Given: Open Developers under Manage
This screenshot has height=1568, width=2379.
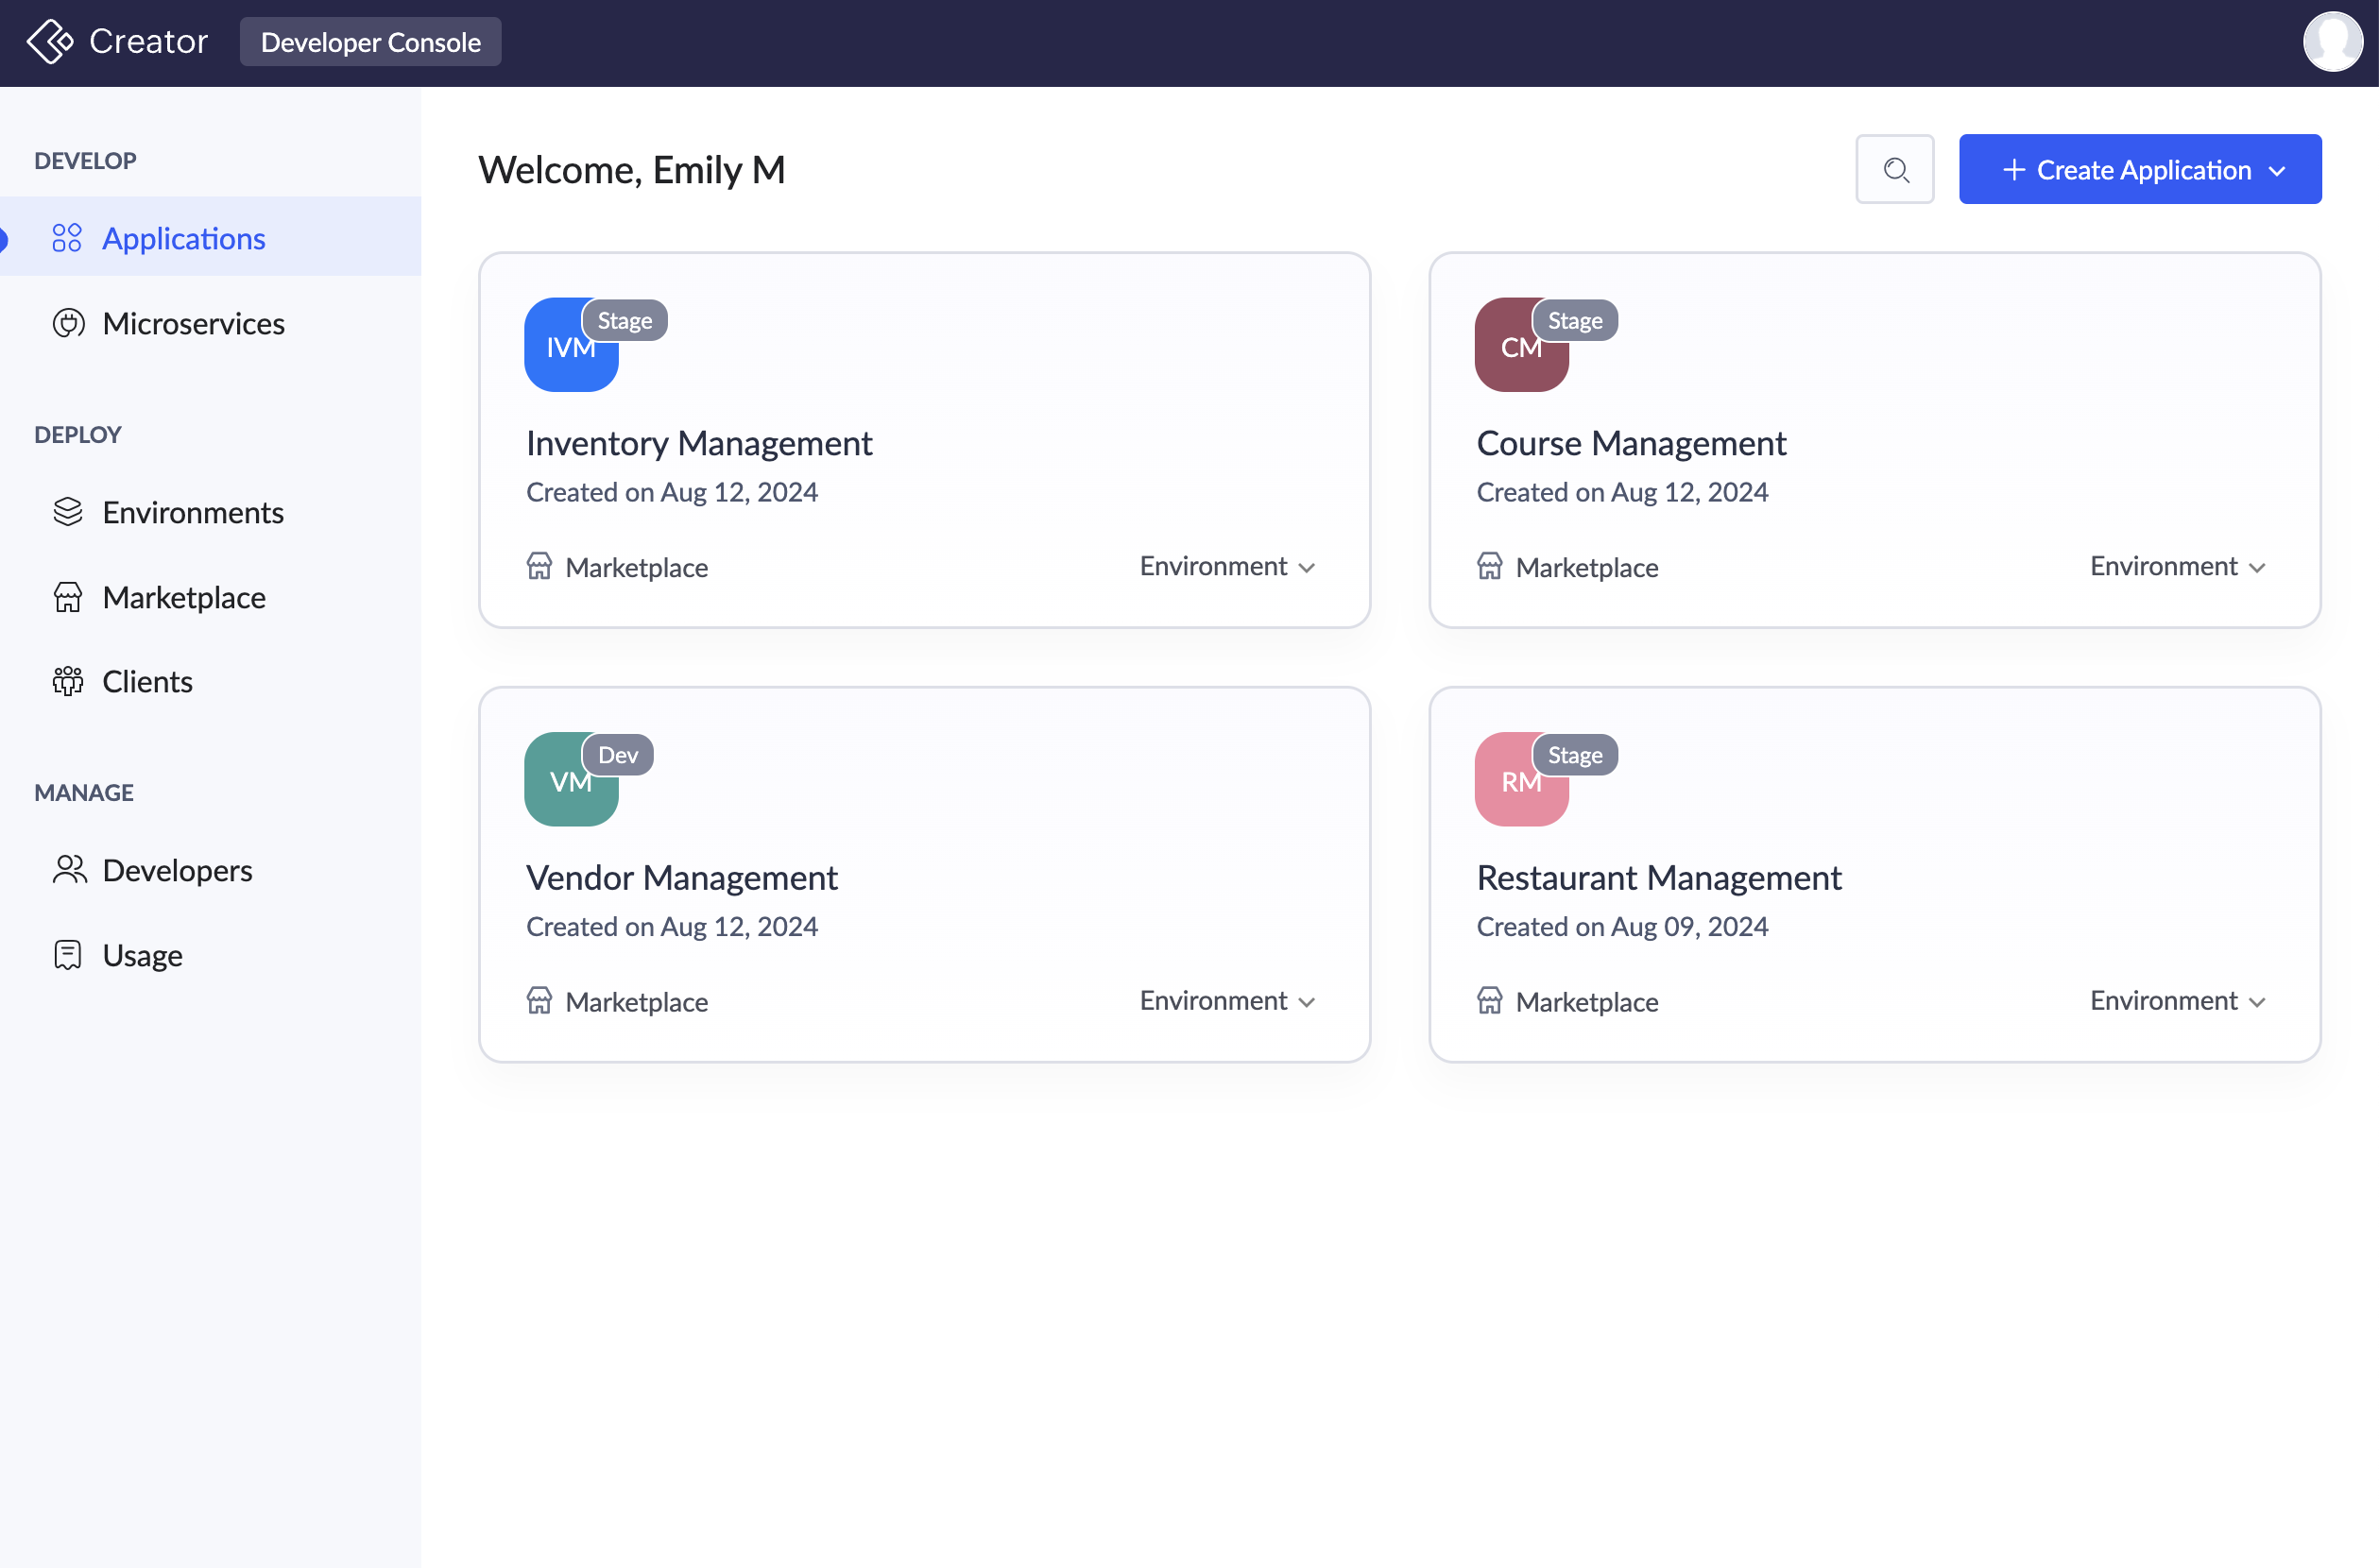Looking at the screenshot, I should click(x=177, y=871).
